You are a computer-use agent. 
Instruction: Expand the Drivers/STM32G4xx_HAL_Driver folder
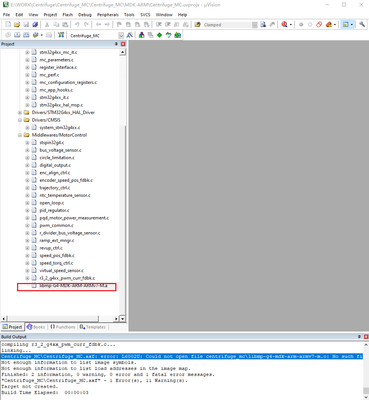[20, 113]
